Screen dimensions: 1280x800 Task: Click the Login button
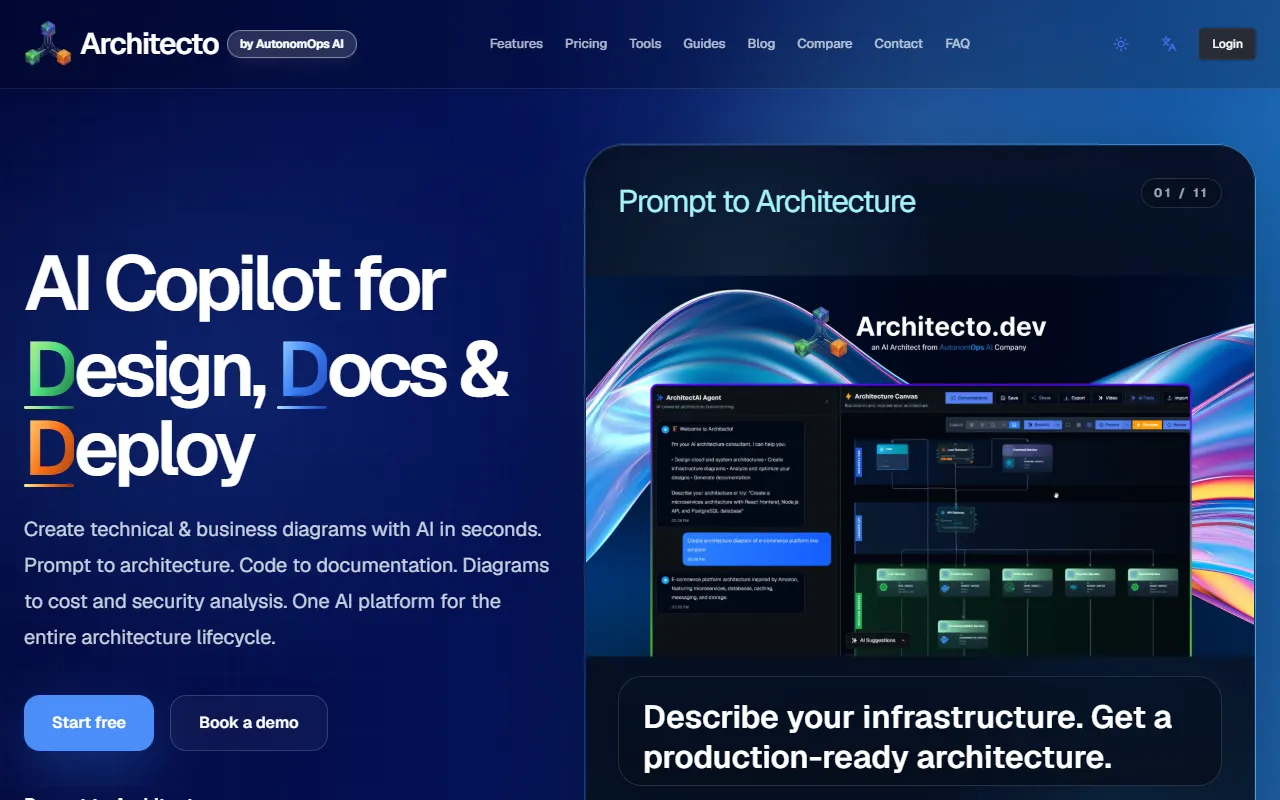(x=1227, y=44)
